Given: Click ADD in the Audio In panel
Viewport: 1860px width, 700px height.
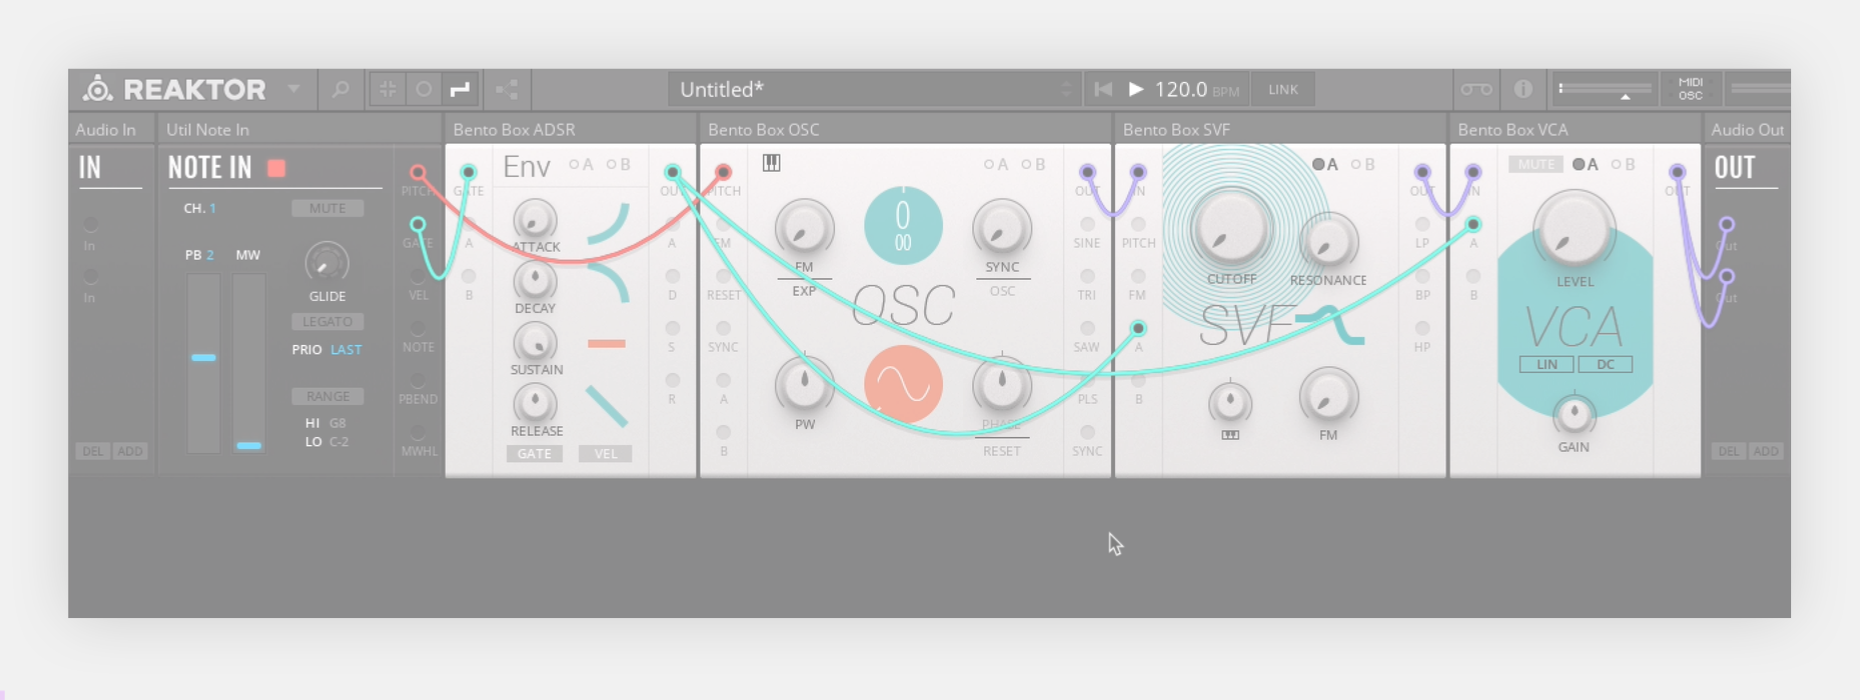Looking at the screenshot, I should pyautogui.click(x=130, y=451).
